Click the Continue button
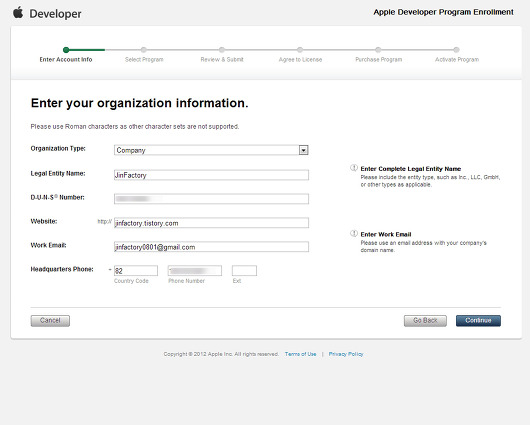530x425 pixels. pos(478,321)
